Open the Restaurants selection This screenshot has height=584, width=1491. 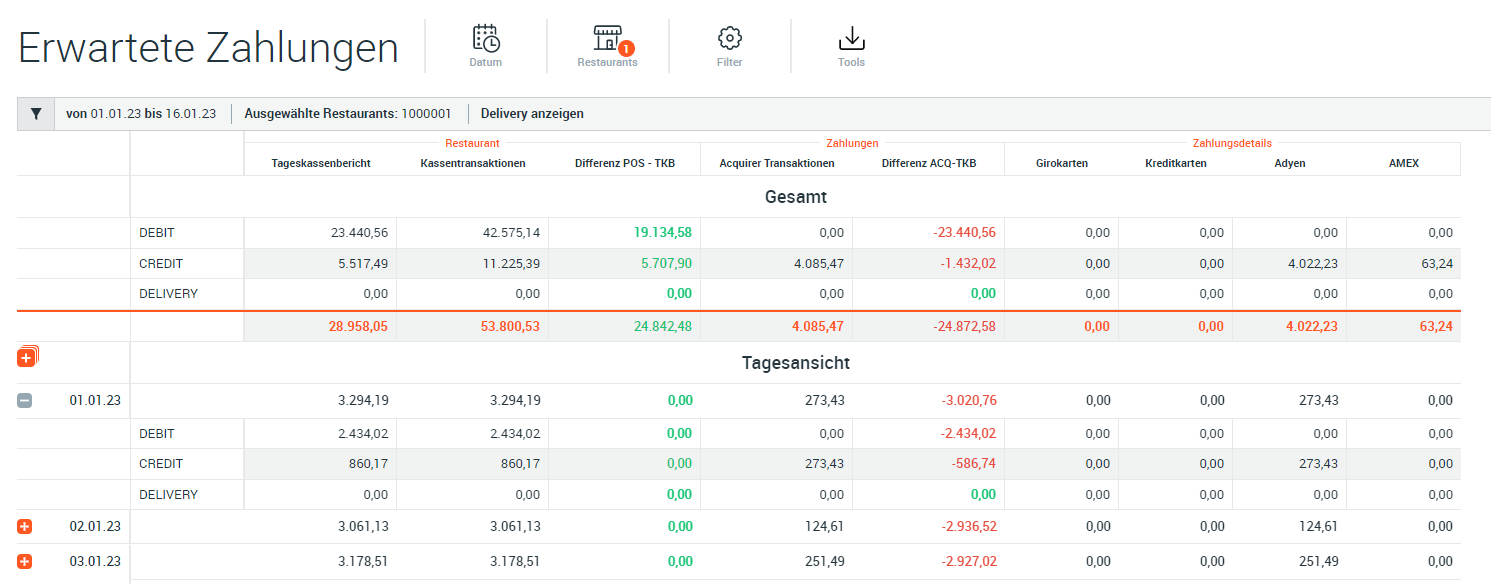click(607, 46)
